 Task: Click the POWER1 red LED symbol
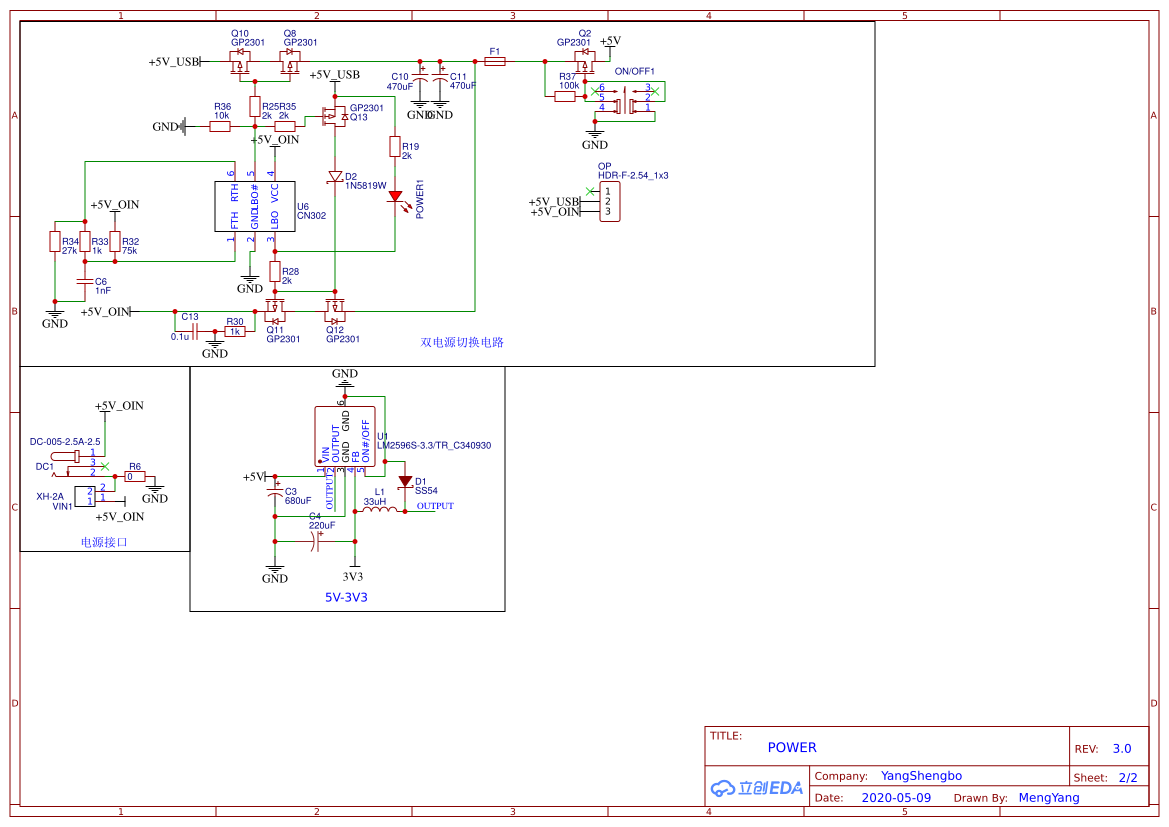coord(396,198)
